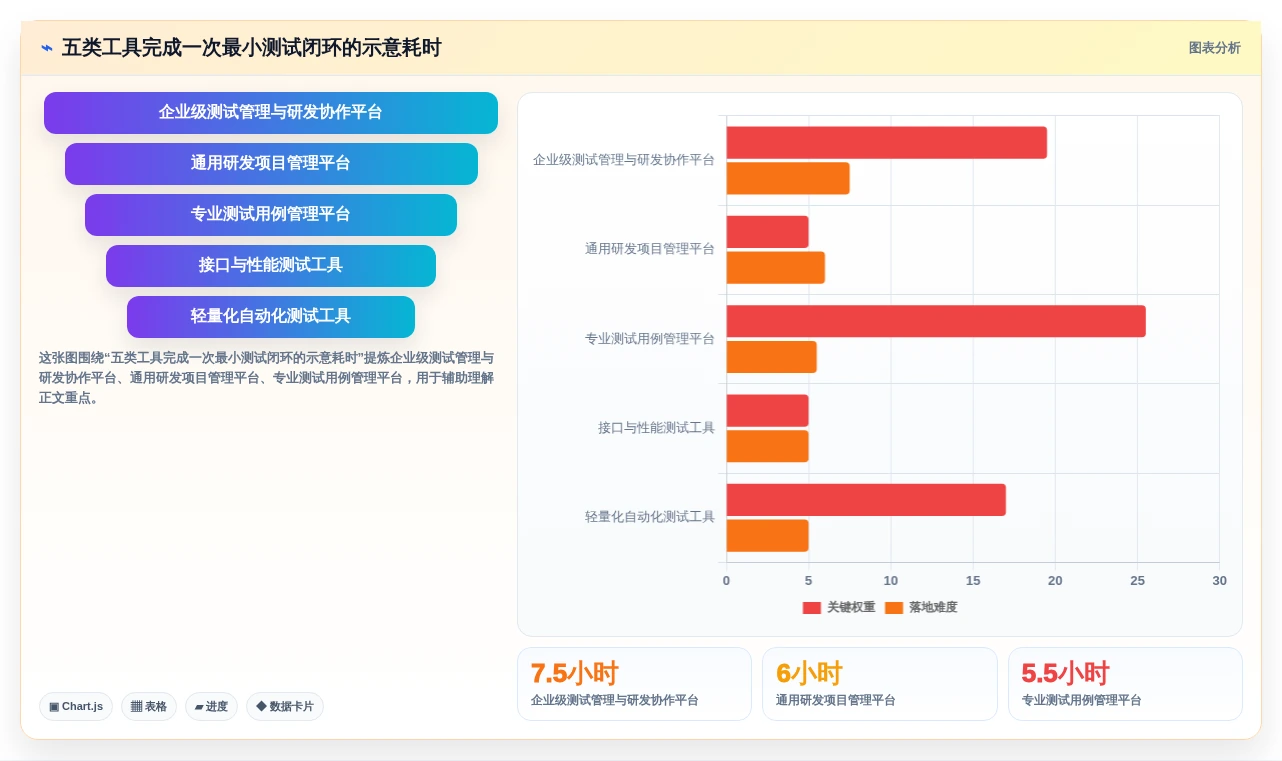Click orange bar for 专业测试用例管理平台

click(x=772, y=357)
